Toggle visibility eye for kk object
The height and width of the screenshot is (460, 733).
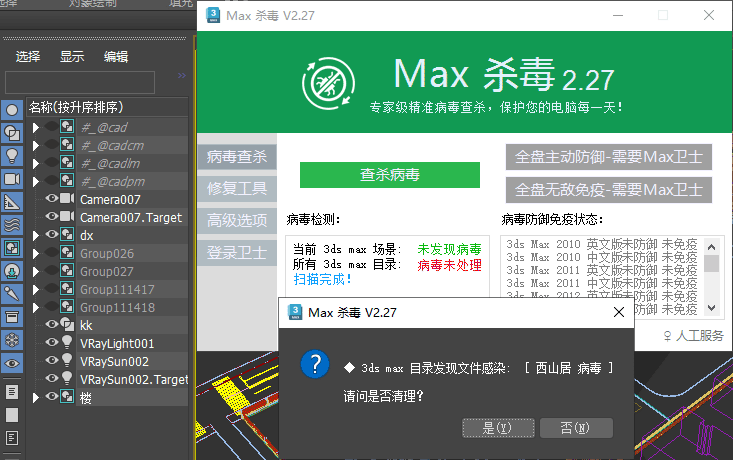pos(52,325)
